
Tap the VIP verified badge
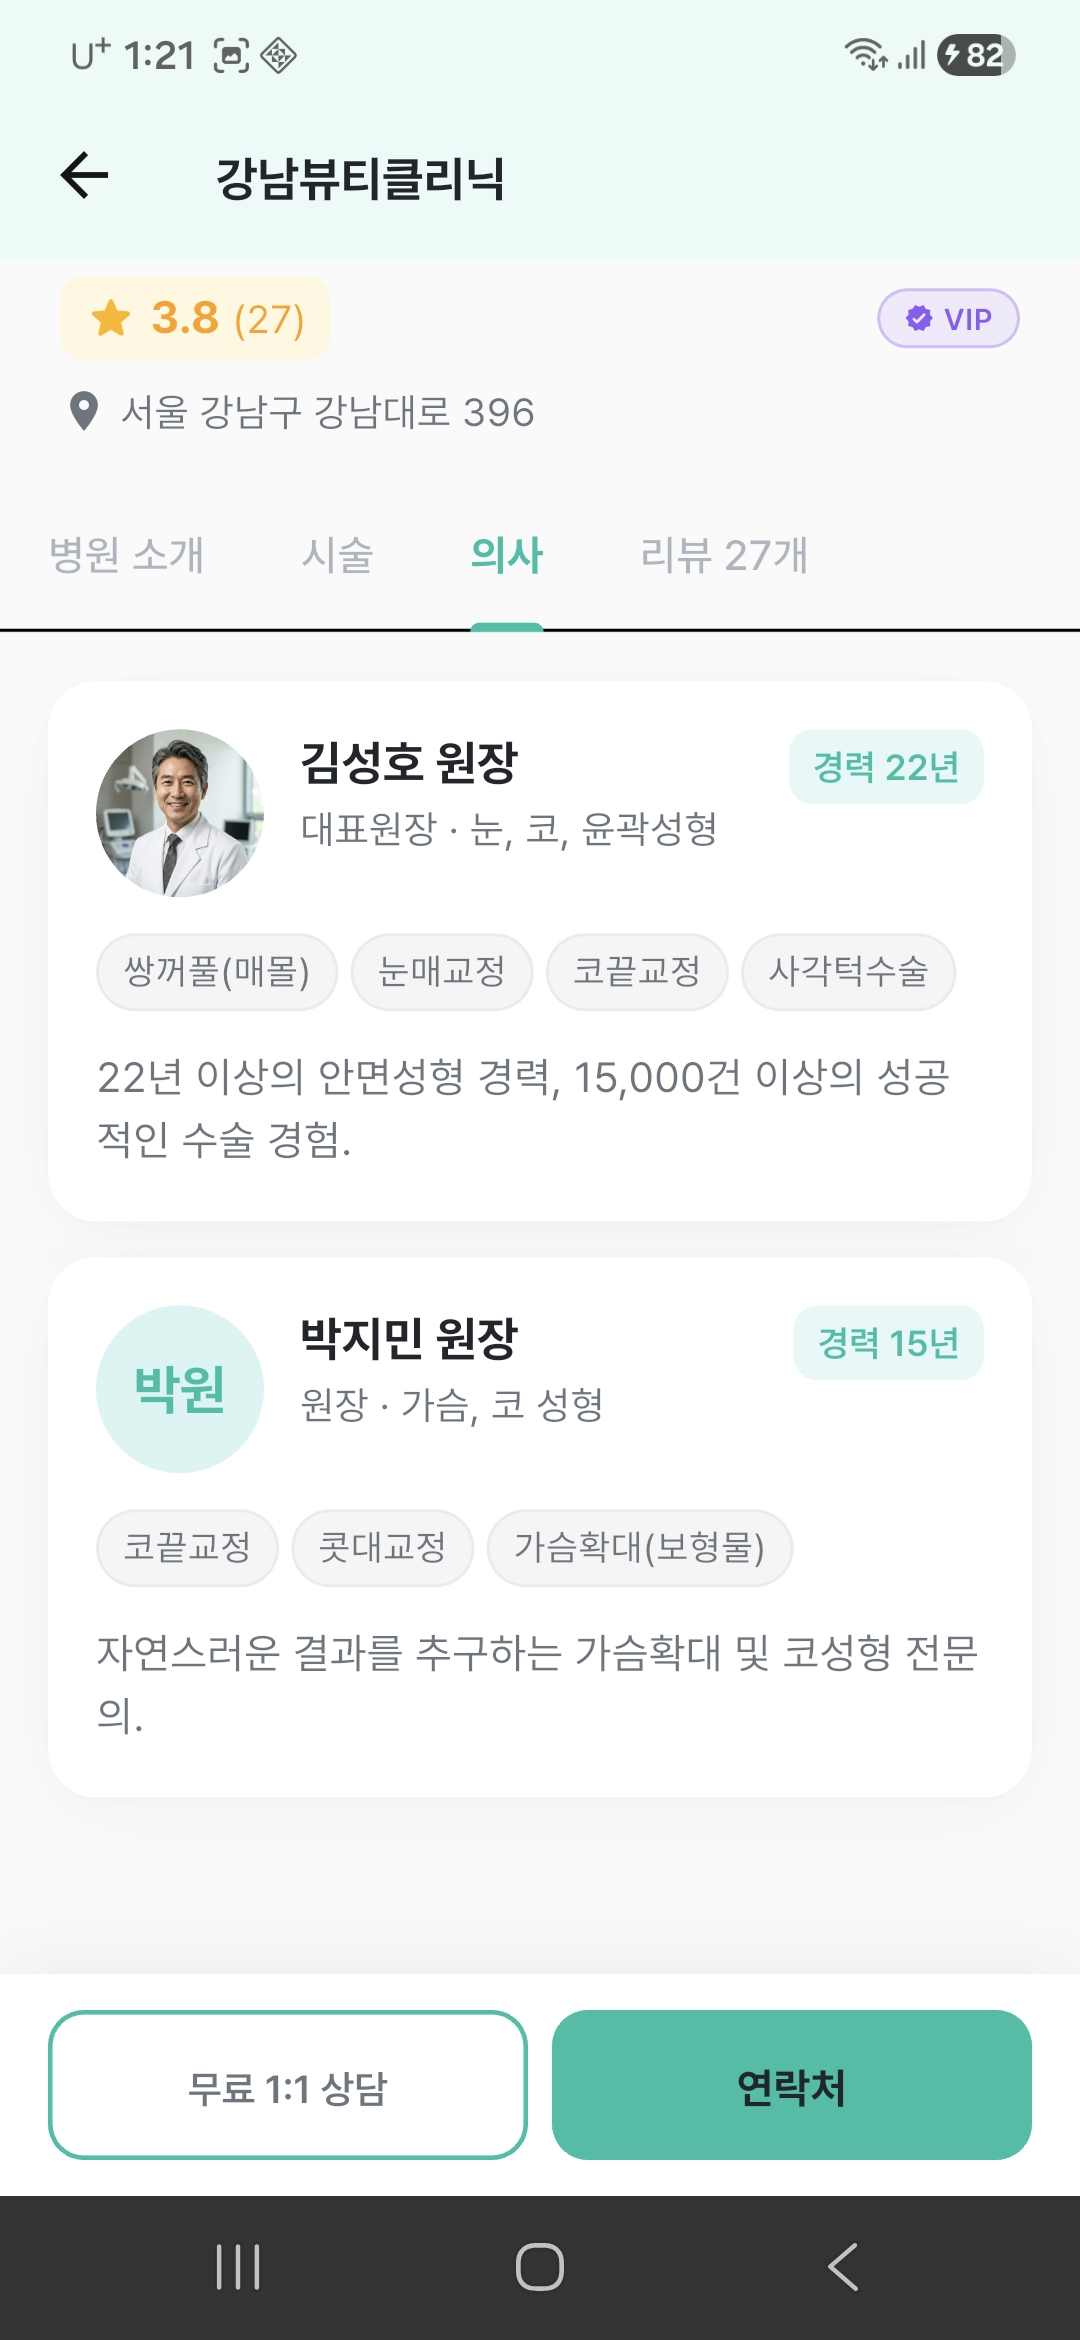pyautogui.click(x=948, y=319)
